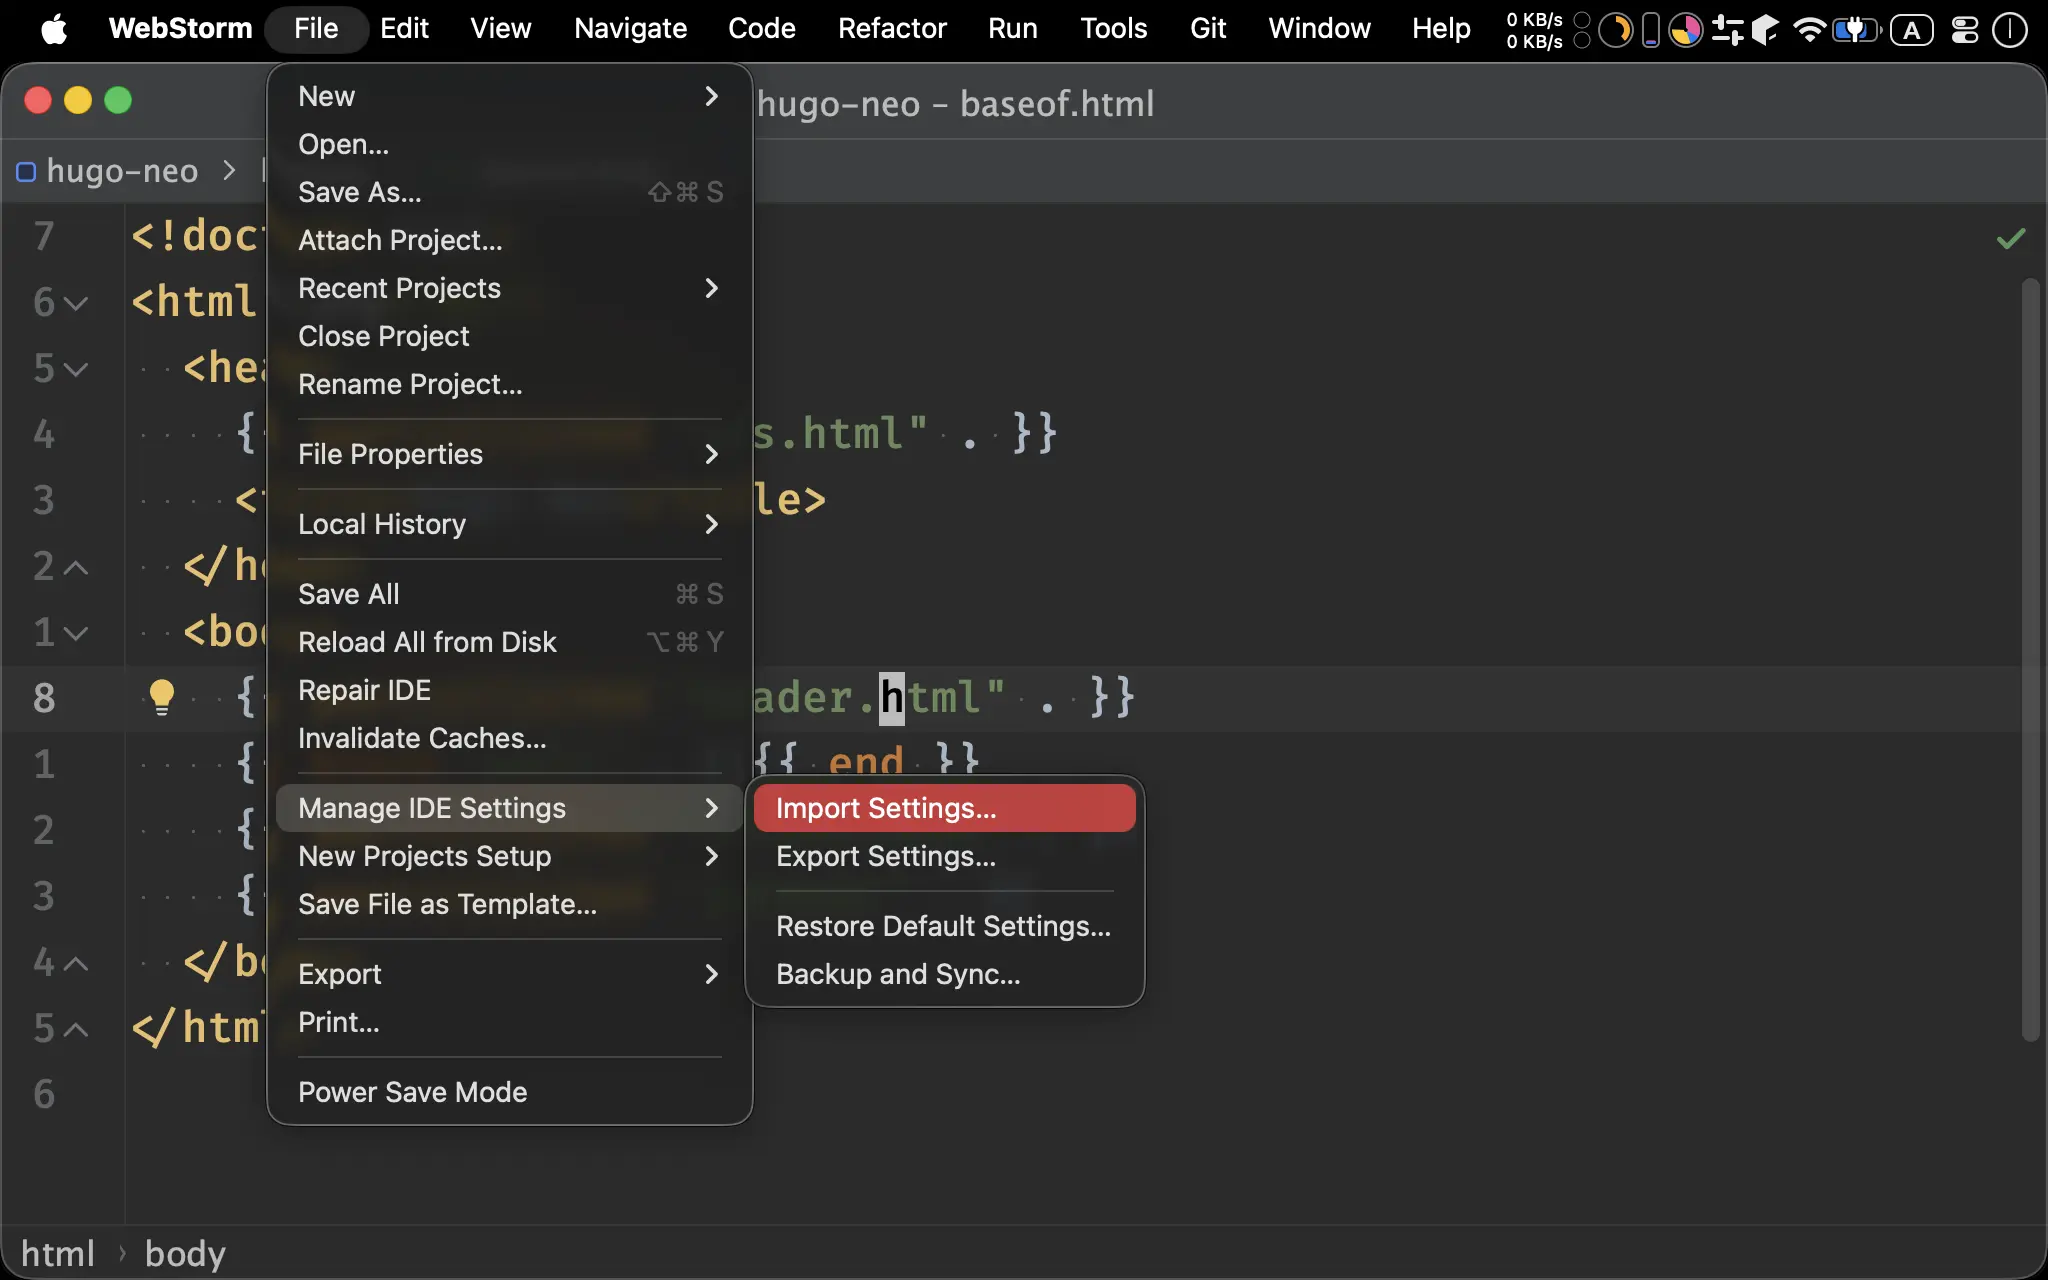2048x1280 pixels.
Task: Click the hugo-neo project icon
Action: click(x=27, y=172)
